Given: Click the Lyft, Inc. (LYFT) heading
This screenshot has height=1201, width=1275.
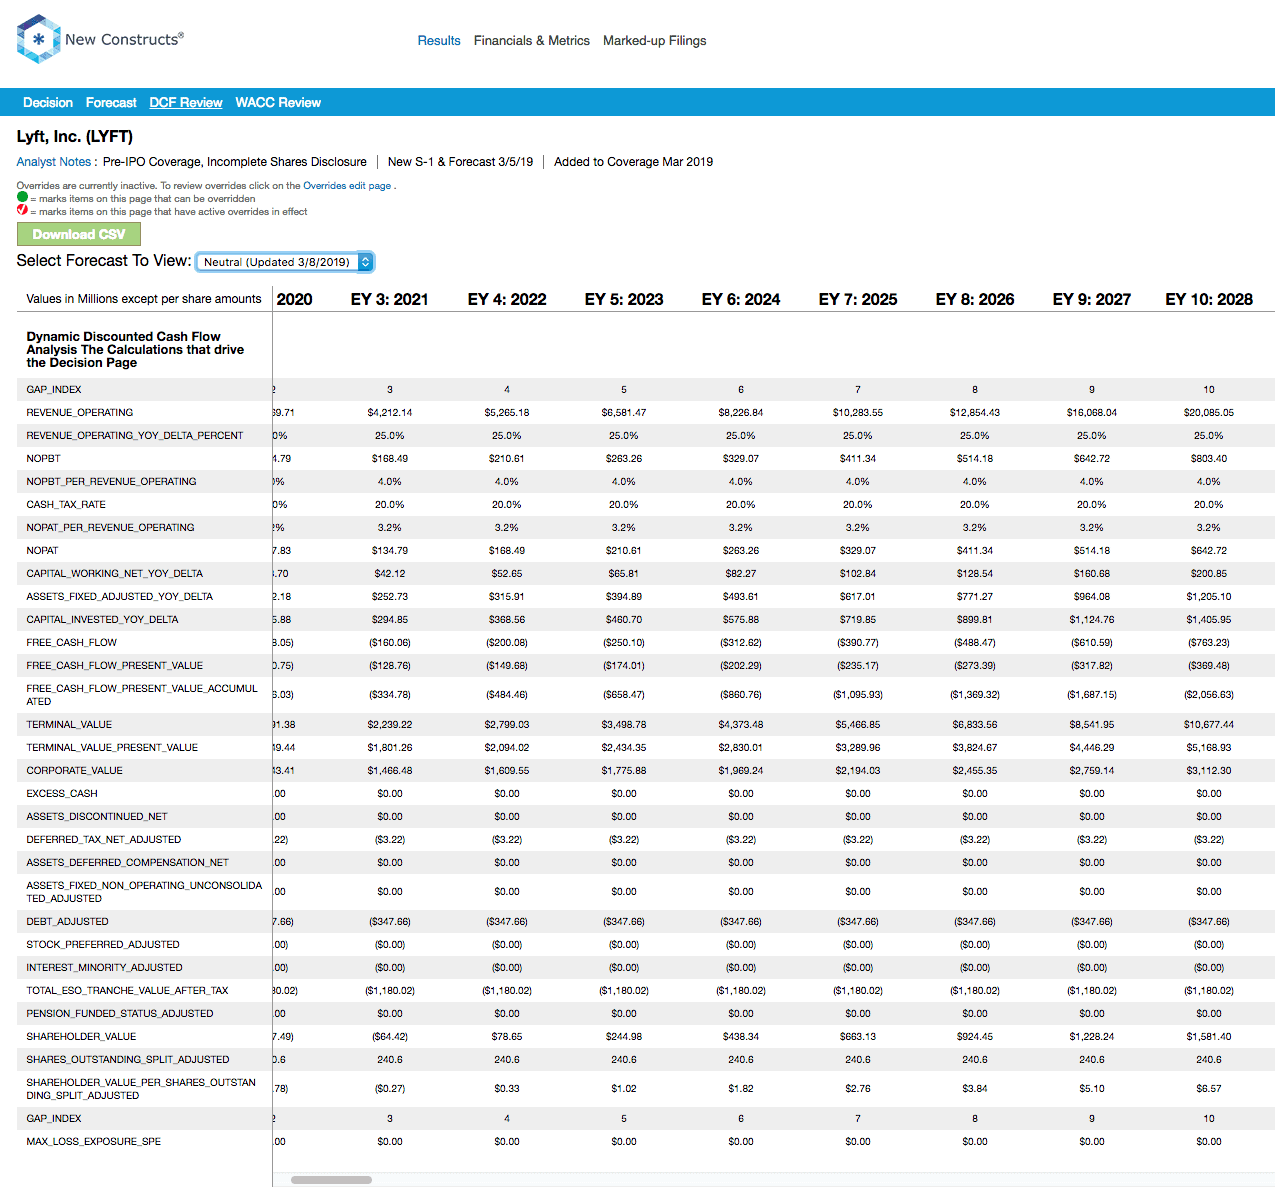Looking at the screenshot, I should (x=75, y=137).
